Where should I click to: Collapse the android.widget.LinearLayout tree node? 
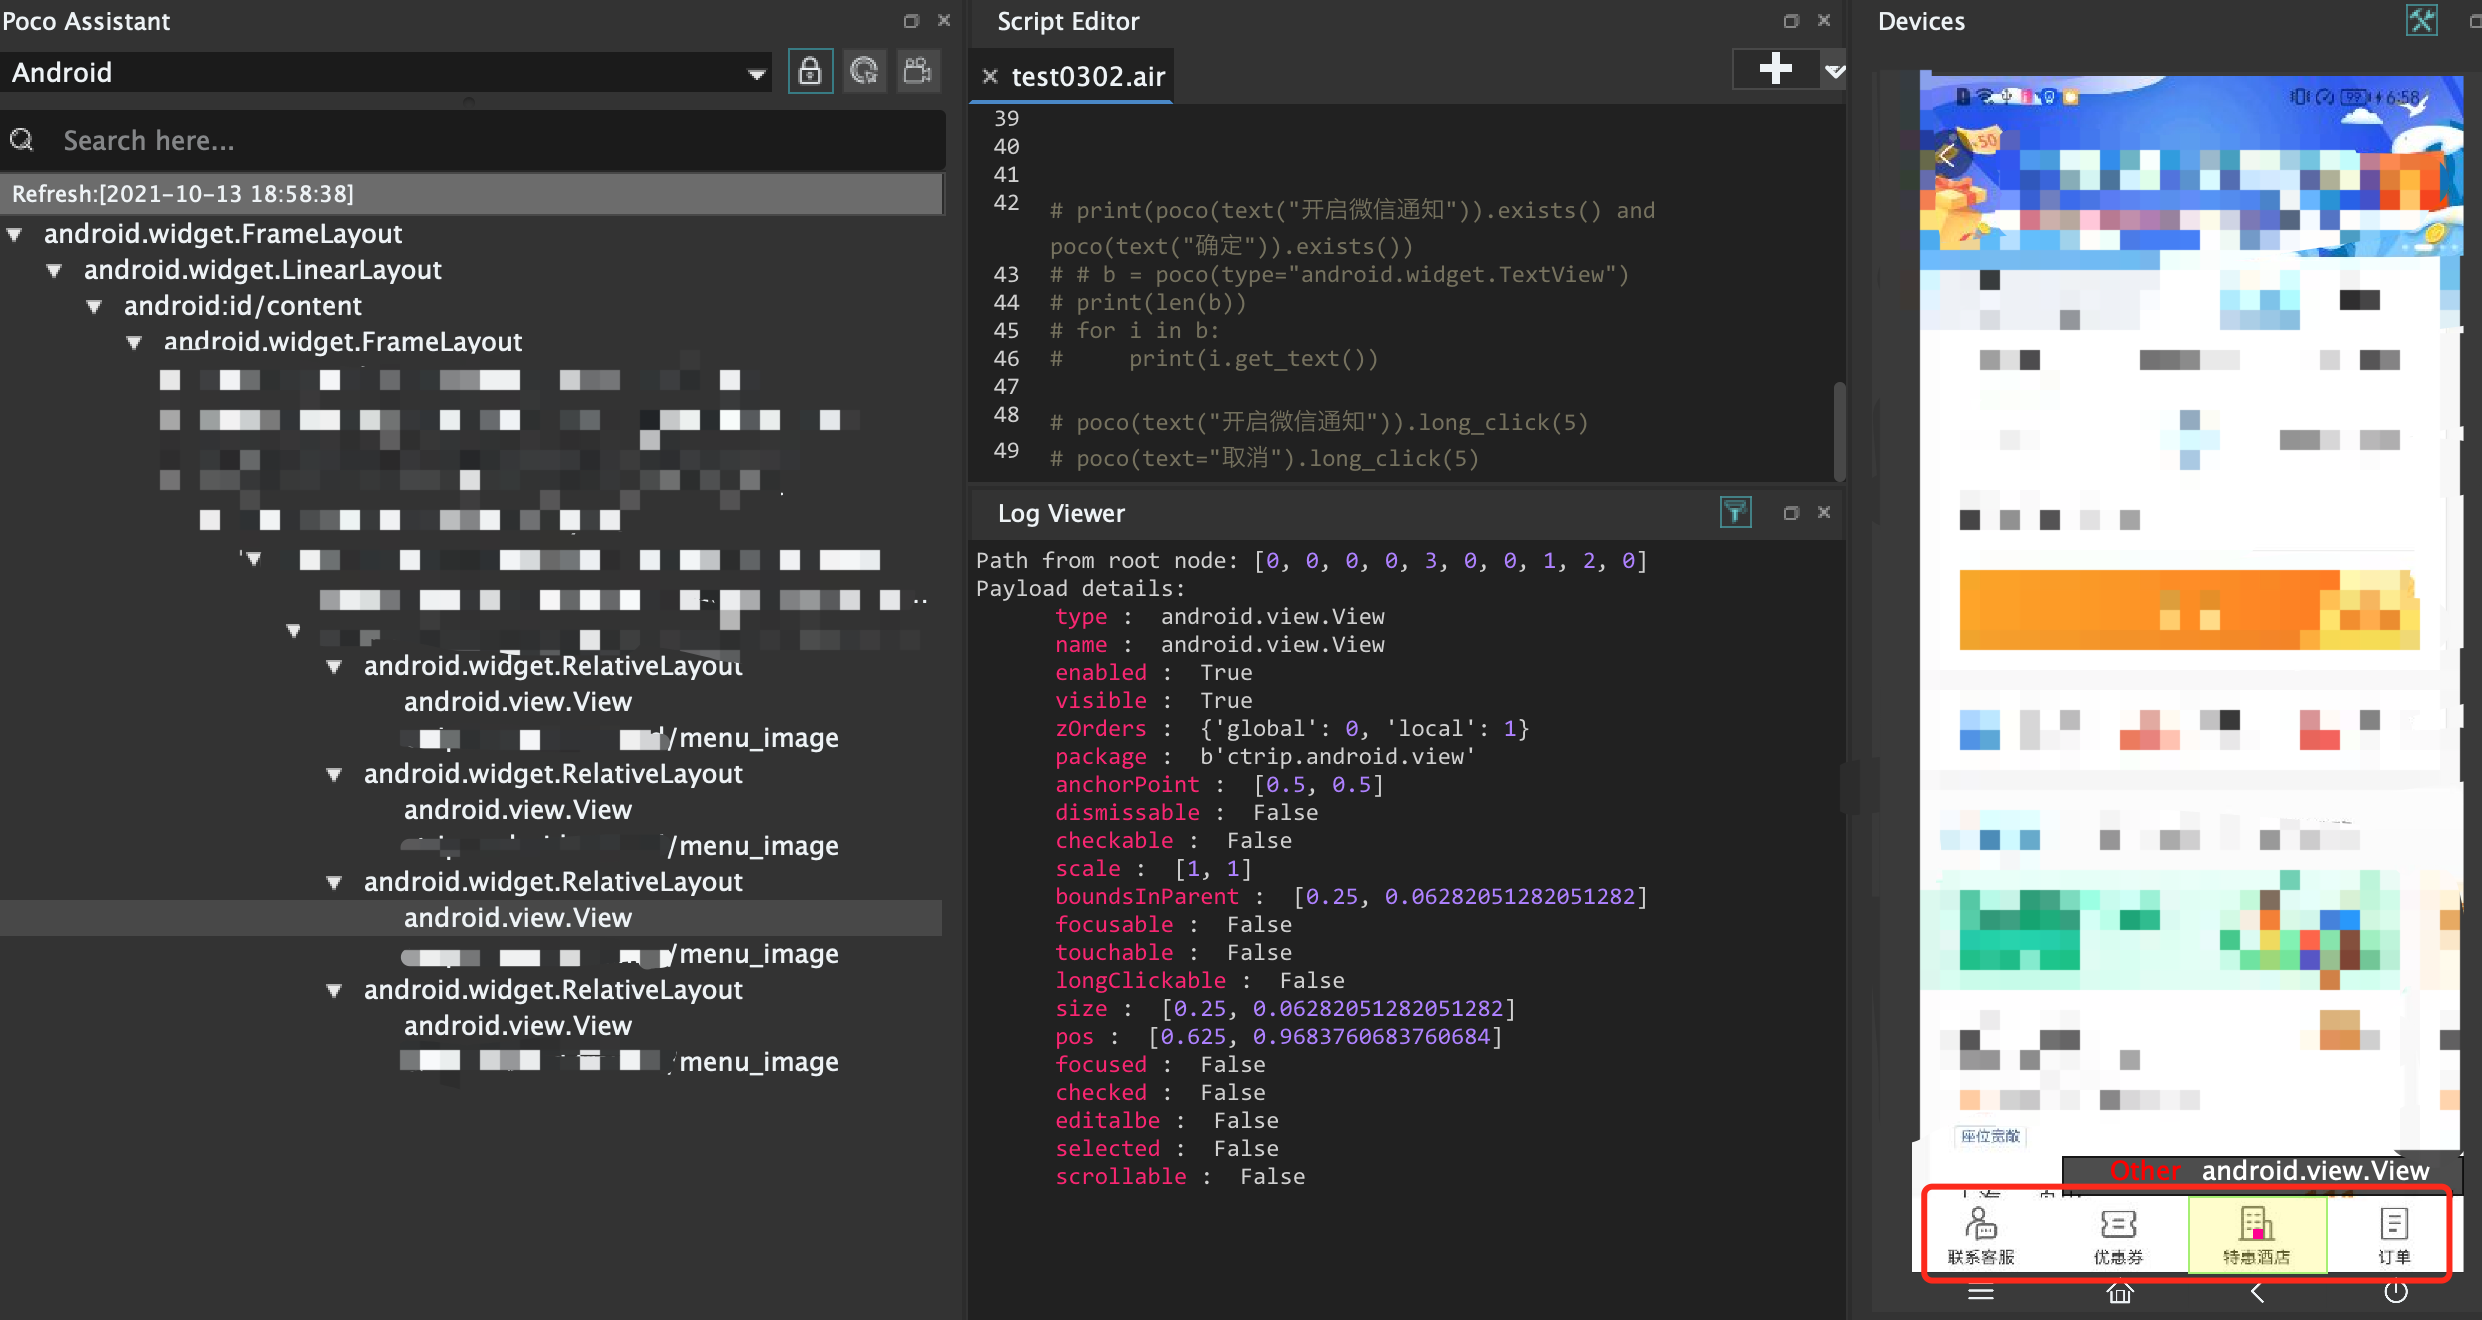55,270
